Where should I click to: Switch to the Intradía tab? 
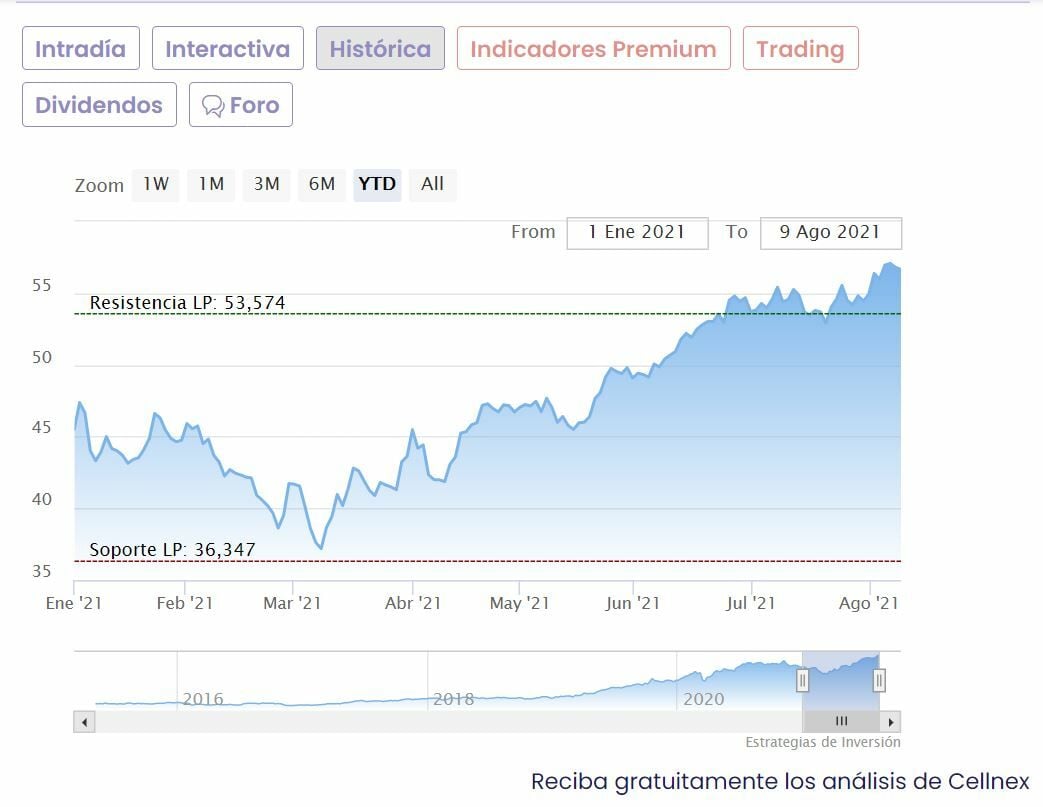(81, 49)
